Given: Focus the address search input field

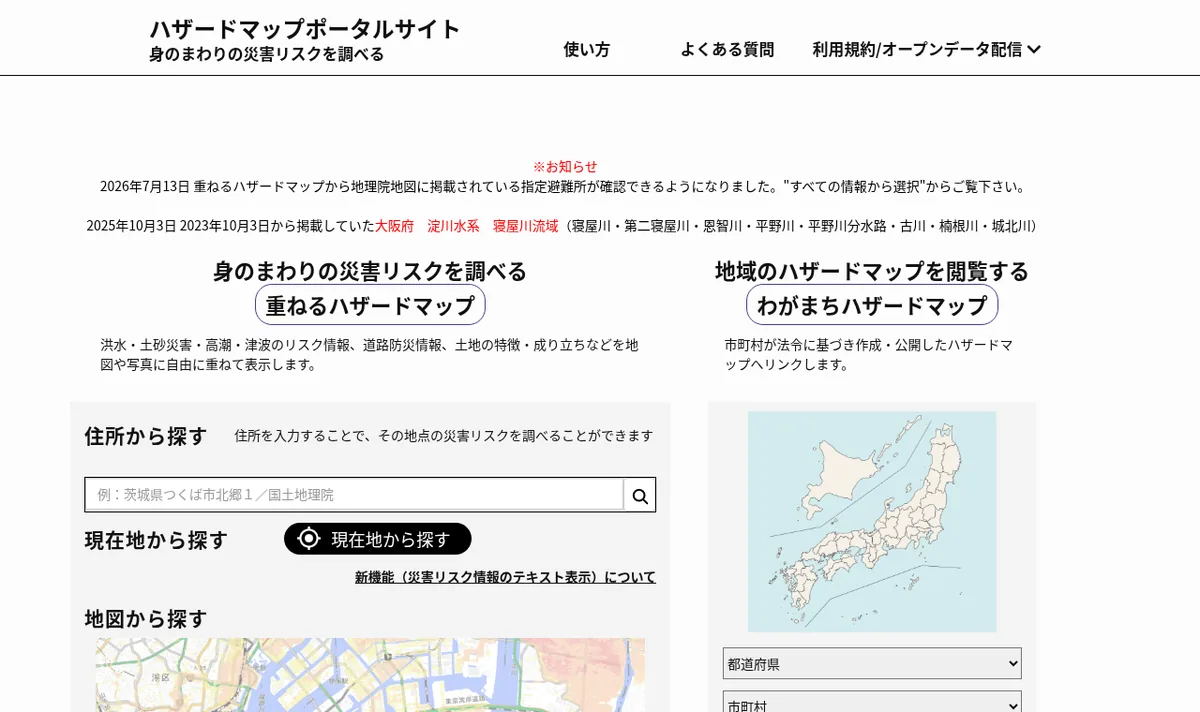Looking at the screenshot, I should [x=355, y=495].
